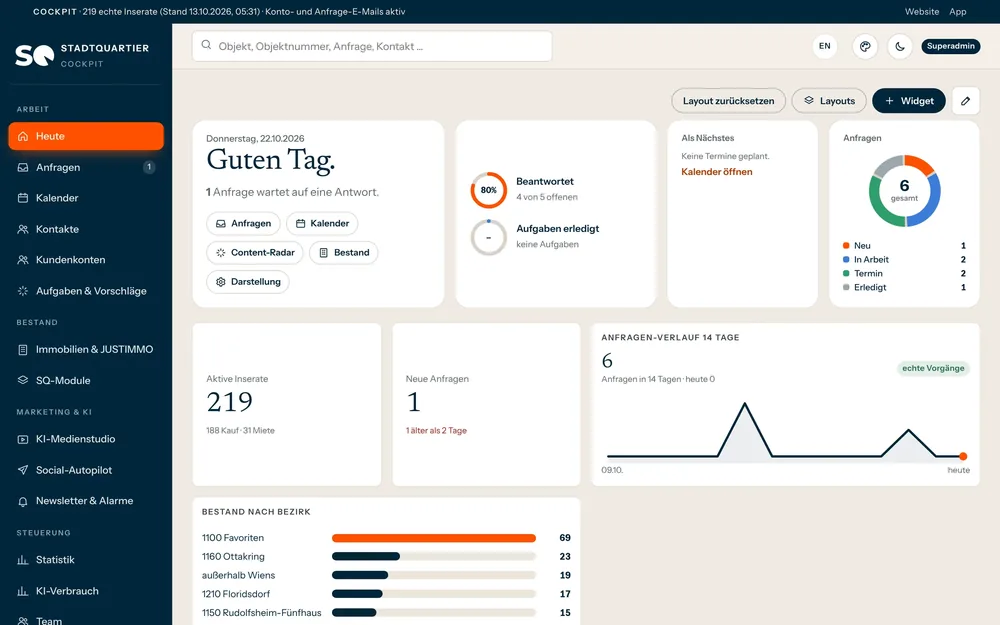Click Layout zurücksetzen button
The image size is (1000, 625).
click(x=728, y=101)
